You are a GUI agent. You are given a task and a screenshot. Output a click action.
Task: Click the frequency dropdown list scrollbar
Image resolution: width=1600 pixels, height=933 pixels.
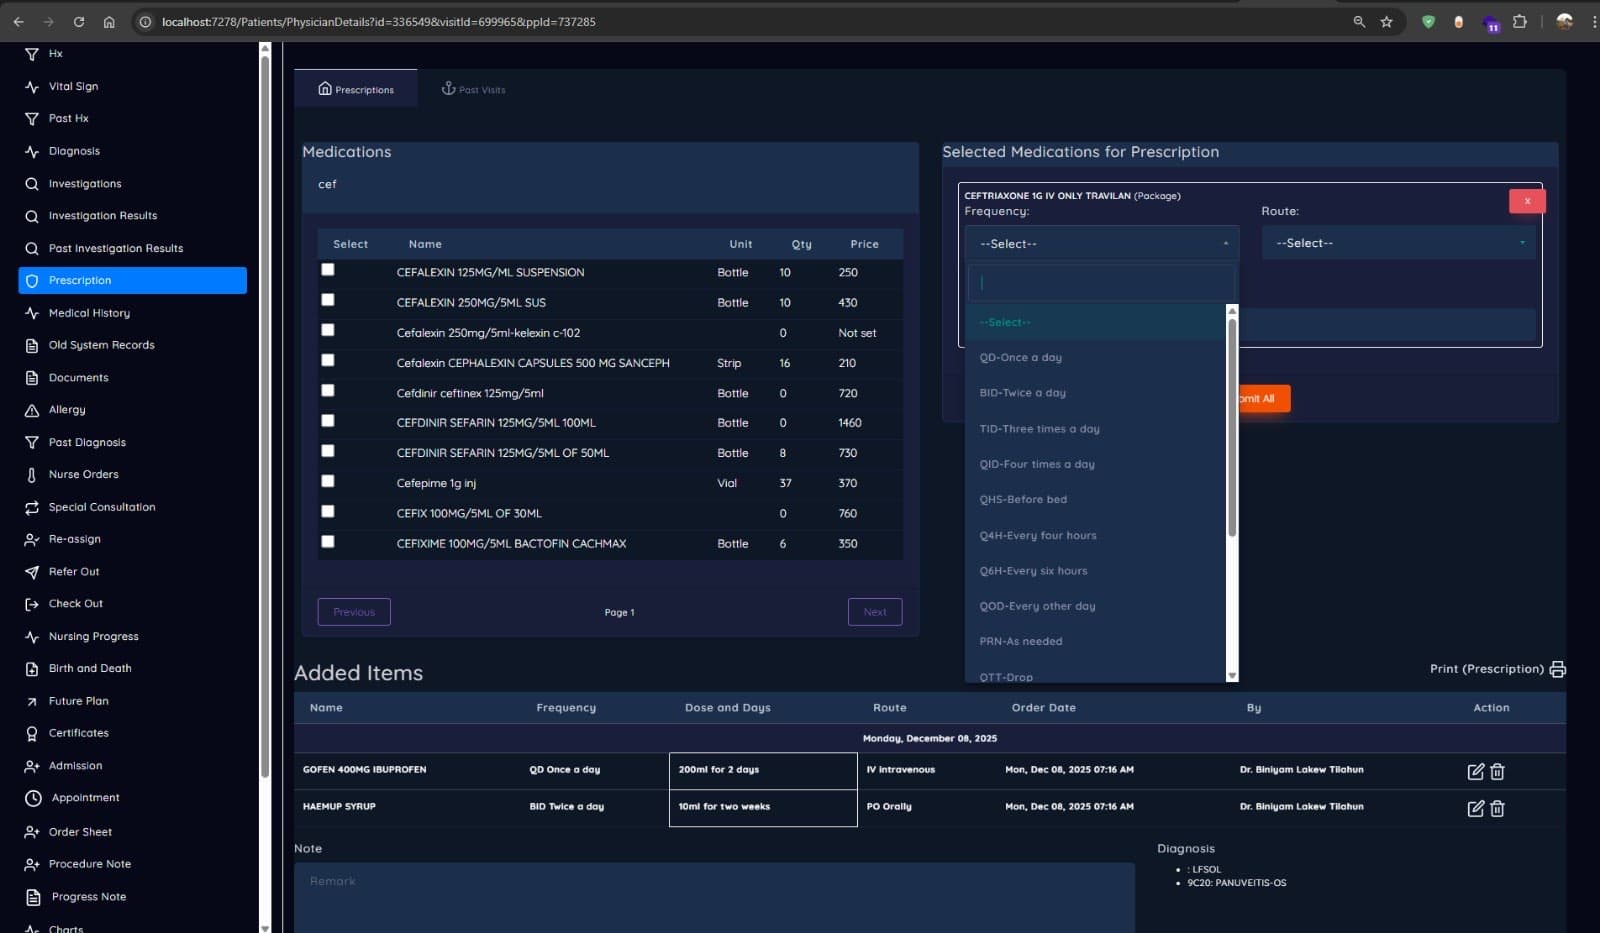[x=1232, y=427]
